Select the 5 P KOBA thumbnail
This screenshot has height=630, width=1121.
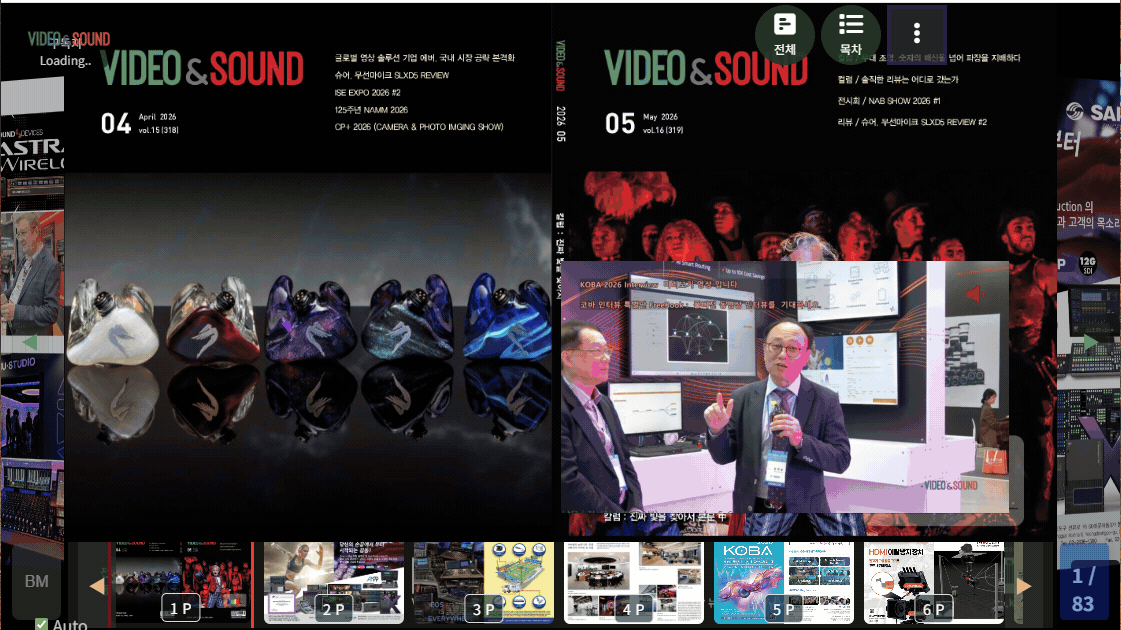click(x=784, y=583)
